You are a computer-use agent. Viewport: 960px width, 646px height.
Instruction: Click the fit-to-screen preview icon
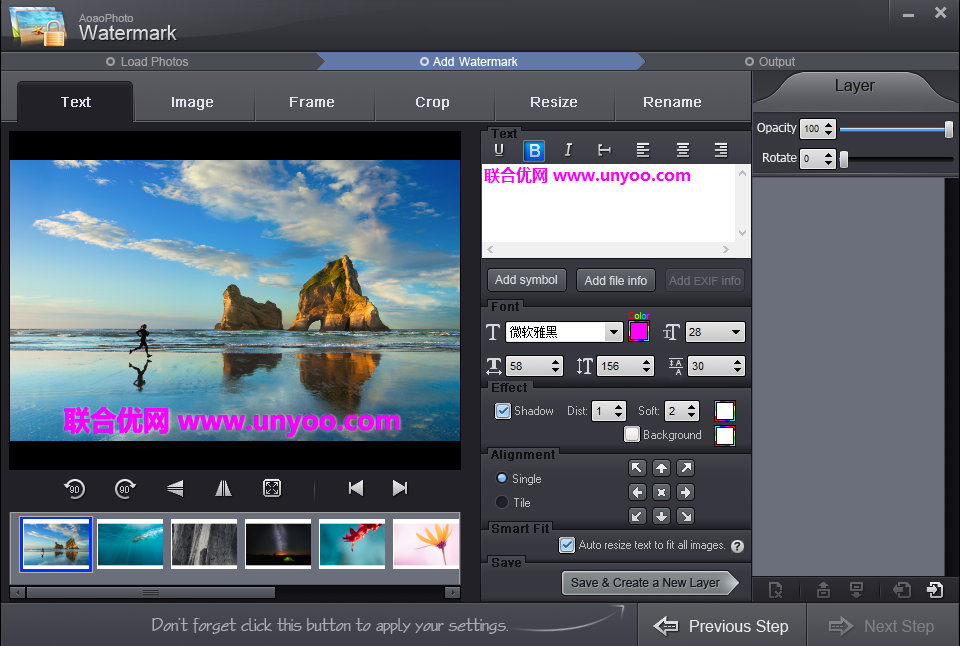(x=272, y=488)
